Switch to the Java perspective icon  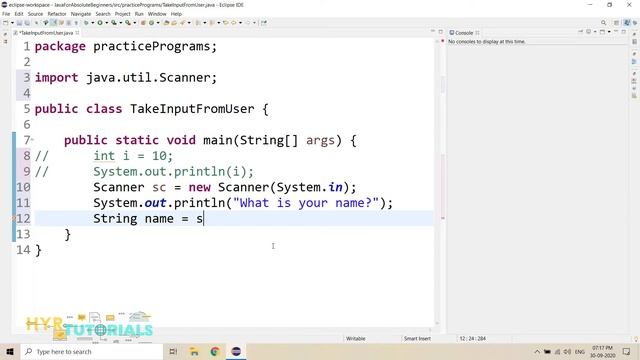pyautogui.click(x=627, y=23)
